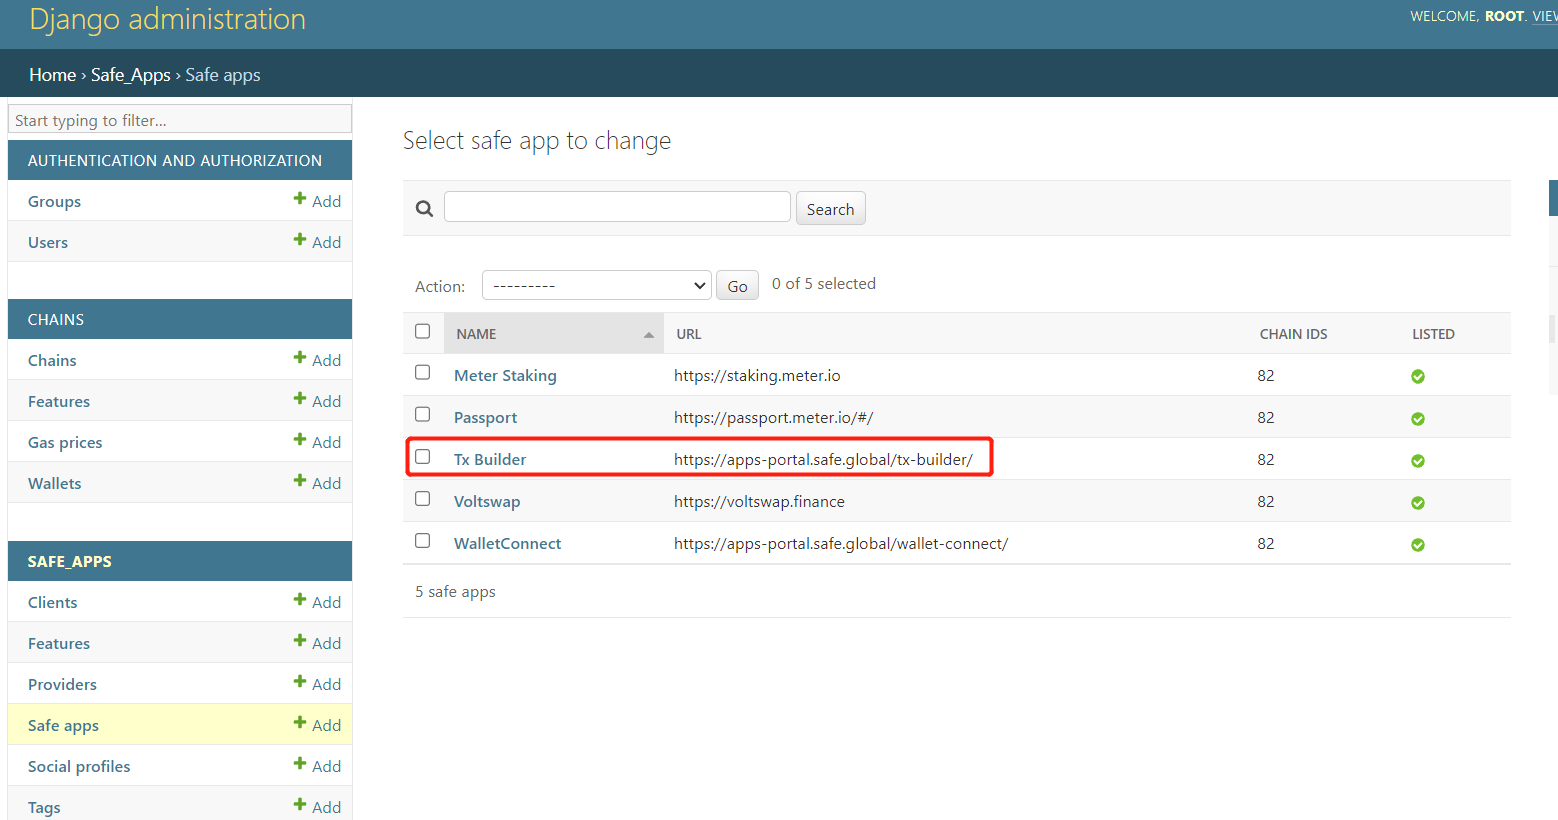Open the Tx Builder safe app

click(490, 459)
